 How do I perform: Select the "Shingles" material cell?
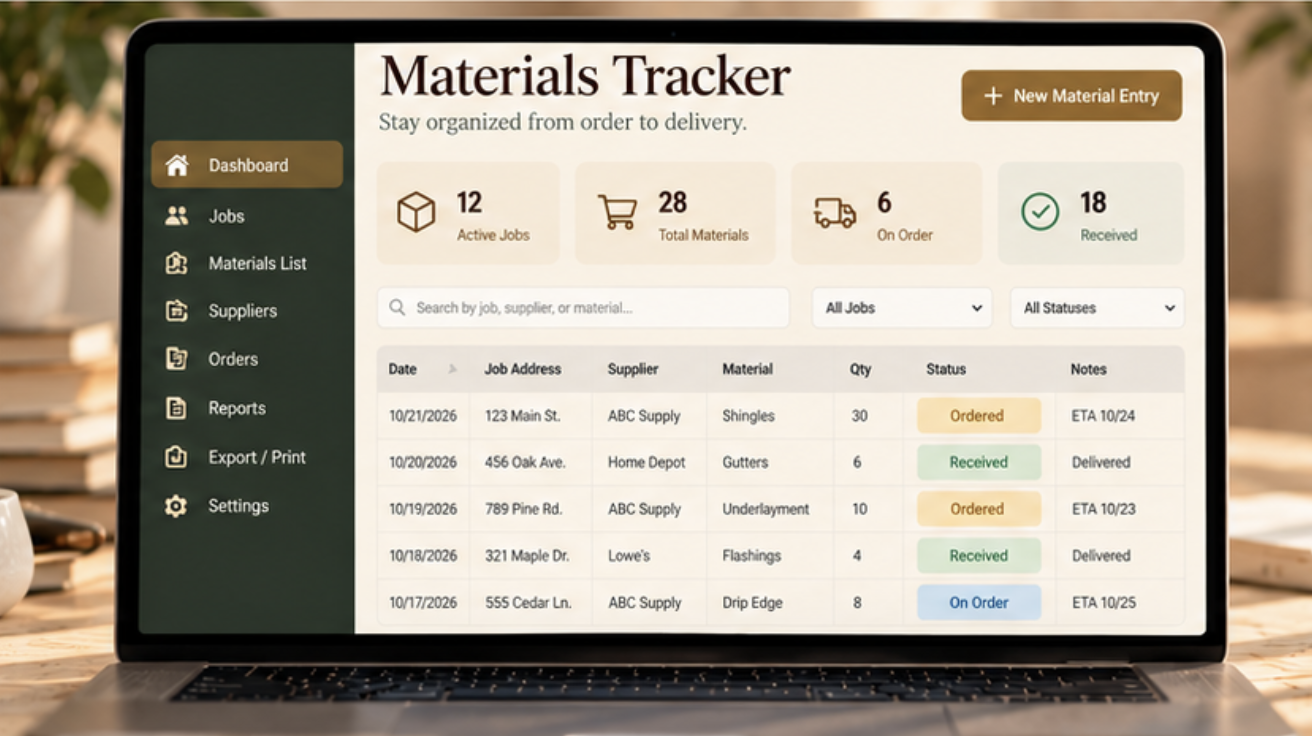pos(748,416)
